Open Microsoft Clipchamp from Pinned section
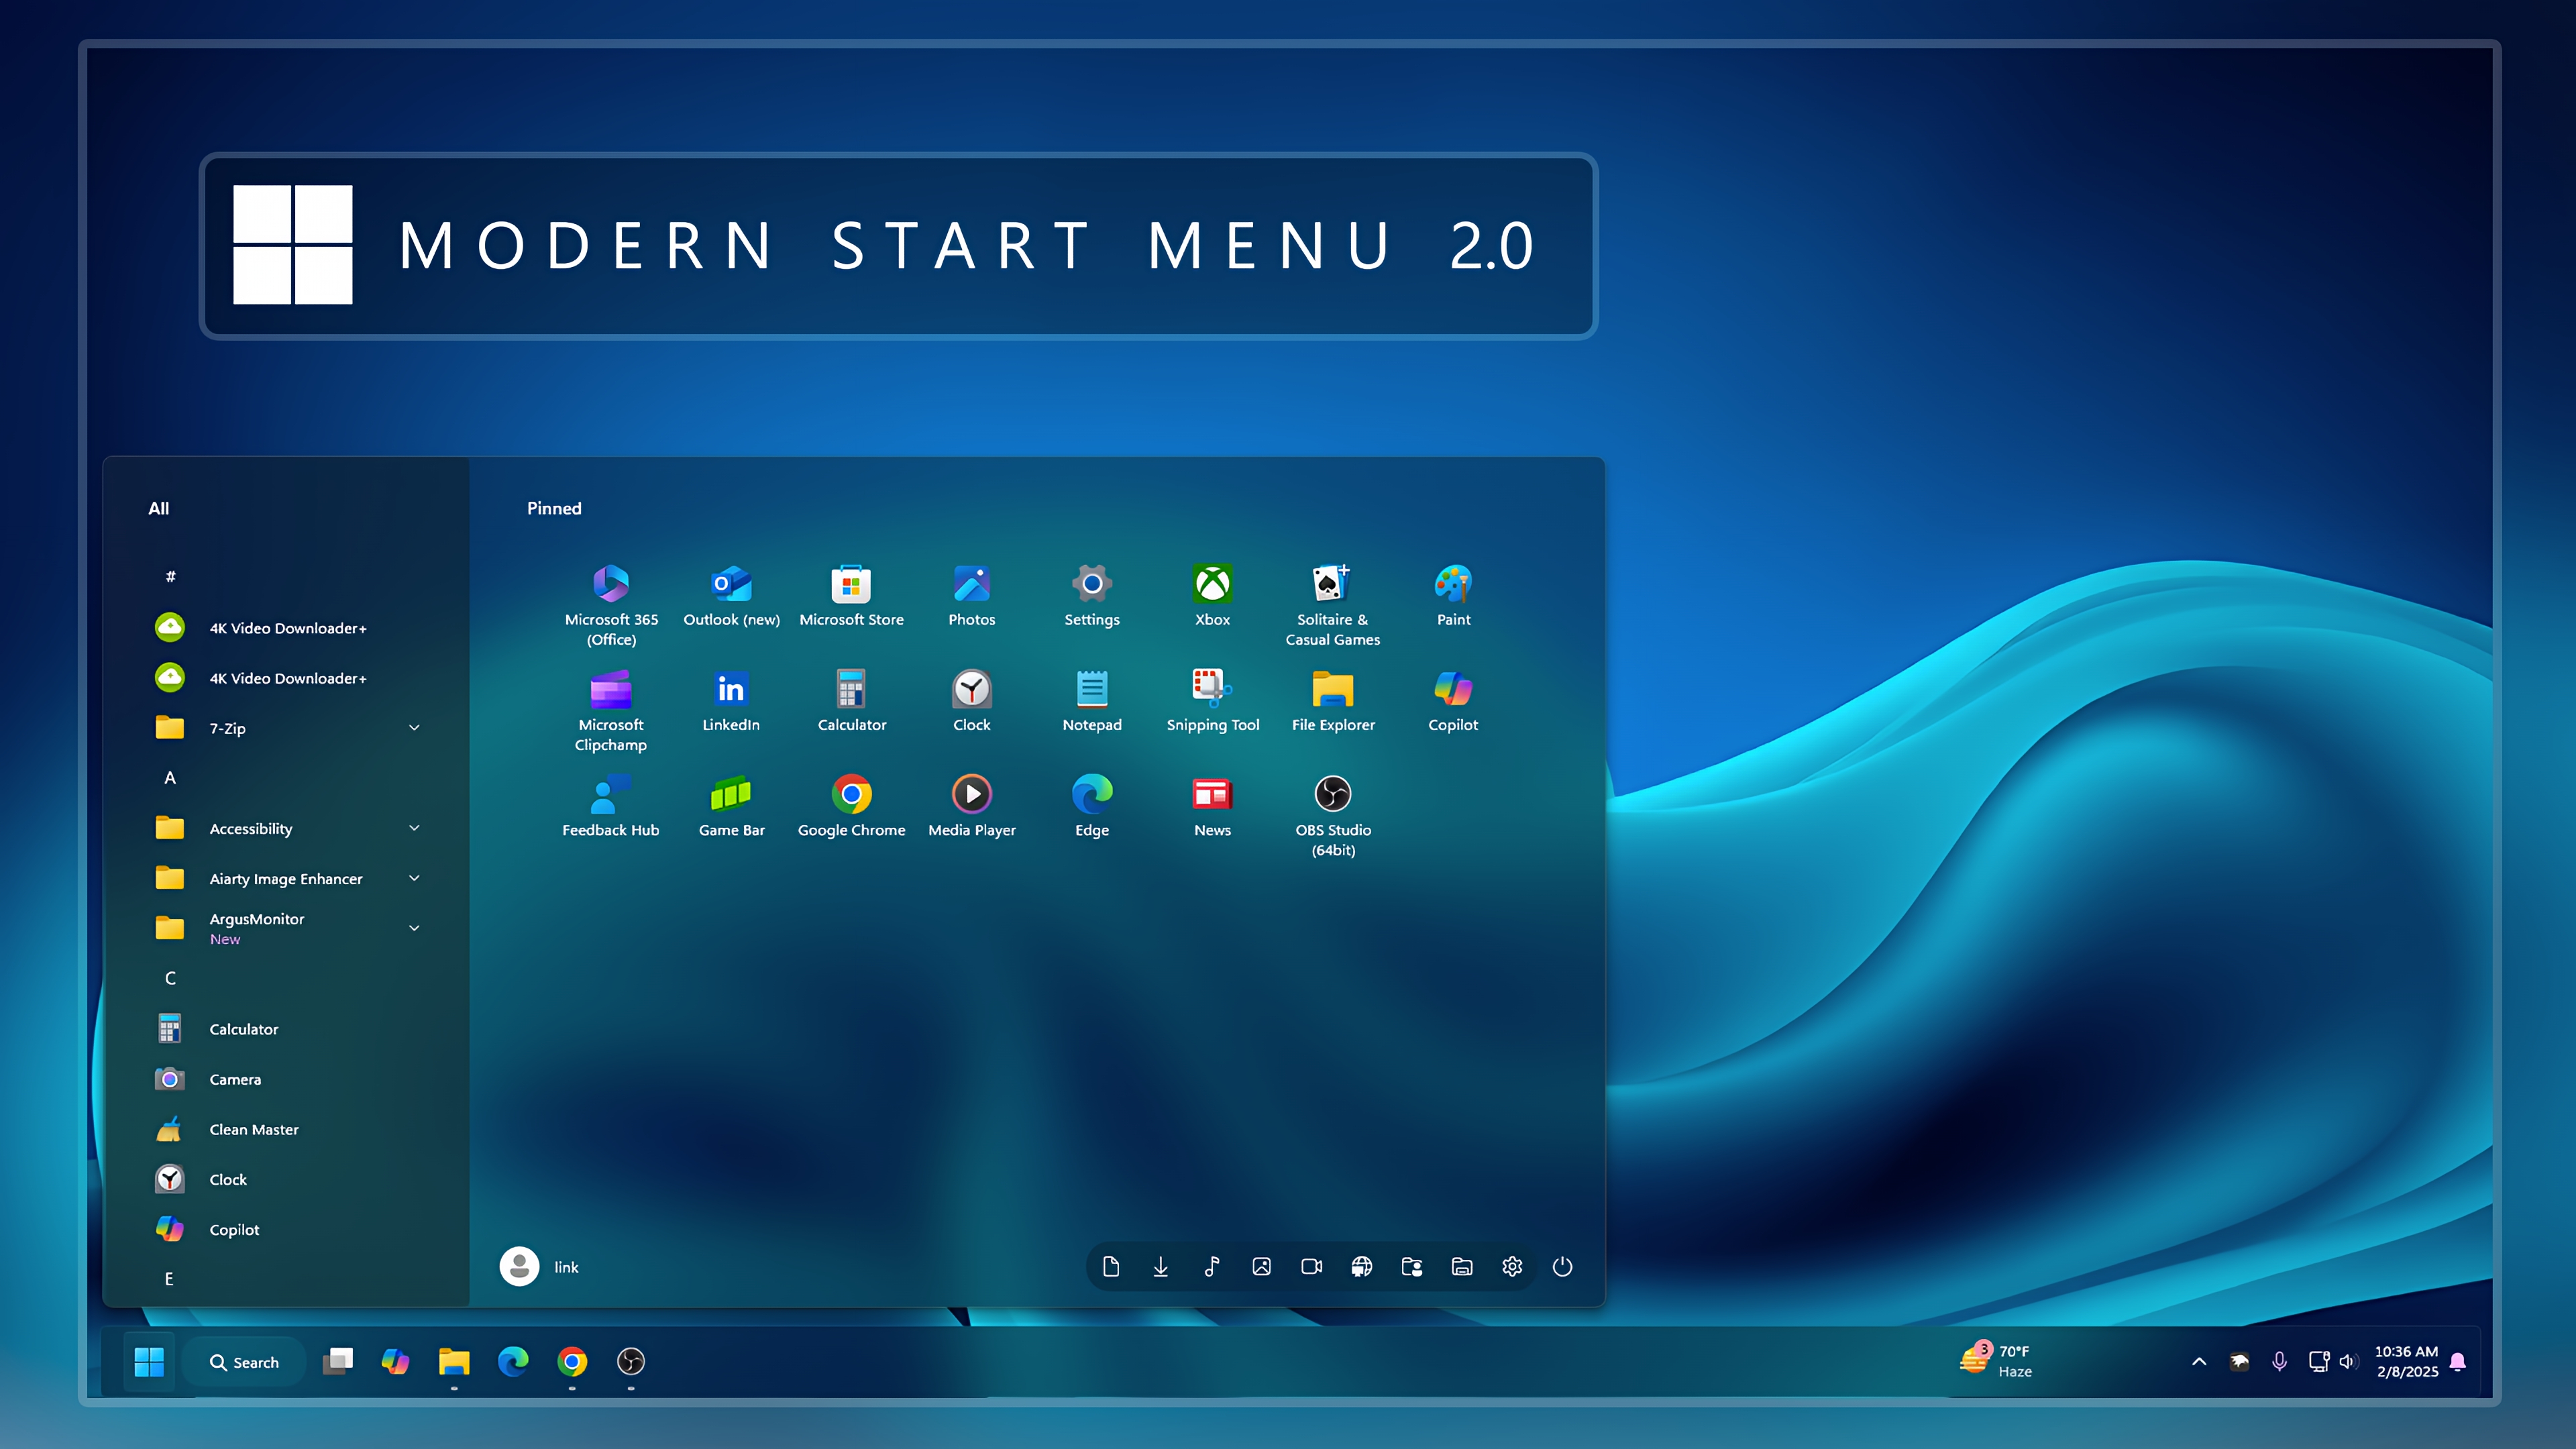Viewport: 2576px width, 1449px height. point(611,689)
